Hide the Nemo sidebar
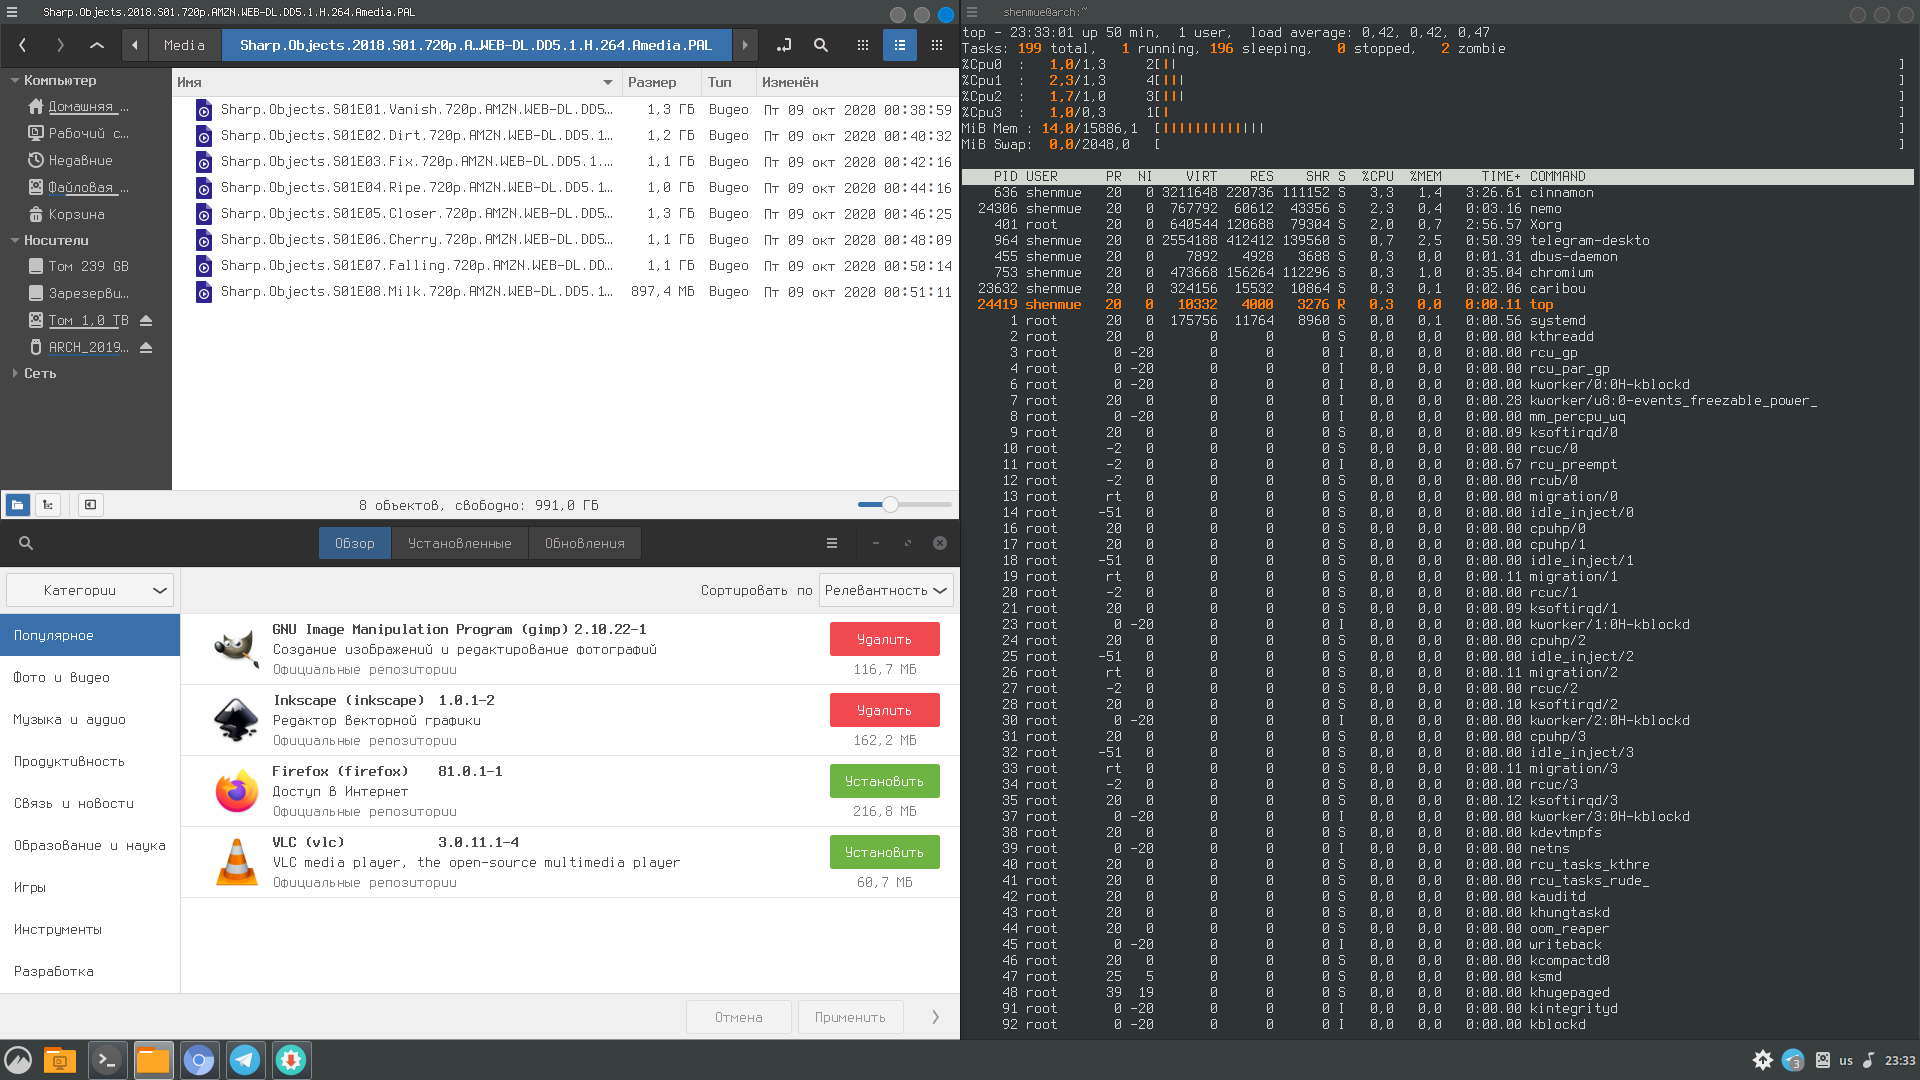 (x=91, y=505)
